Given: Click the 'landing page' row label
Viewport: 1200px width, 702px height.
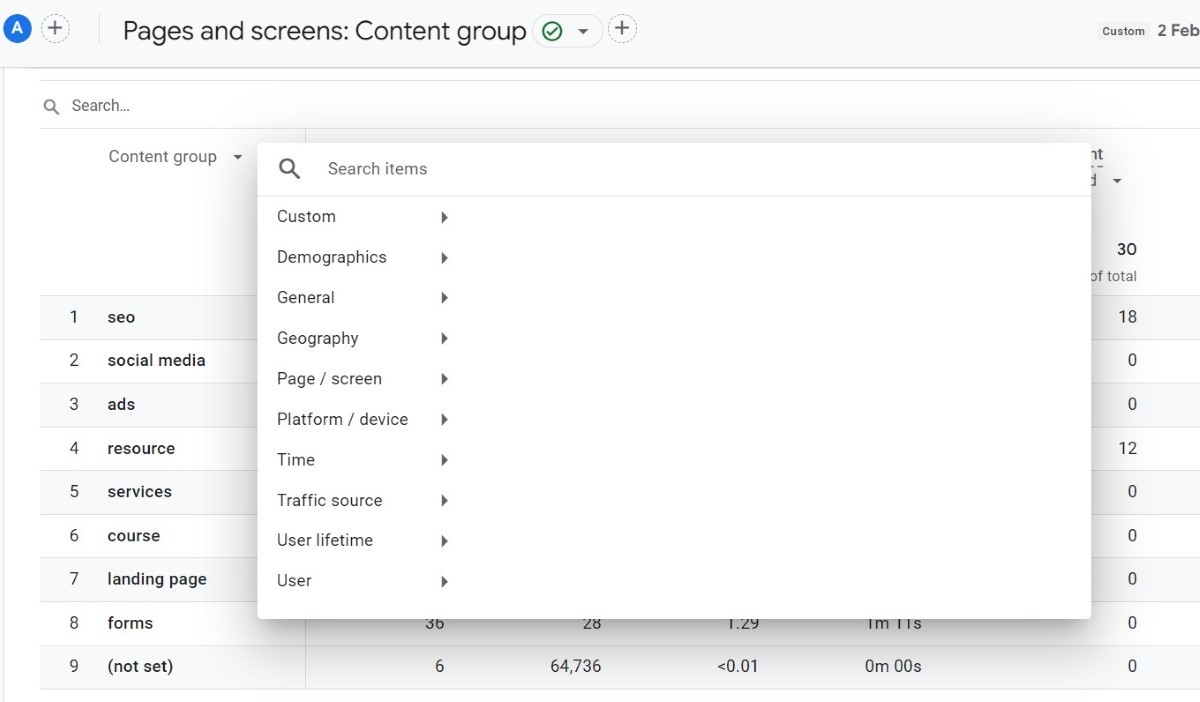Looking at the screenshot, I should tap(157, 579).
